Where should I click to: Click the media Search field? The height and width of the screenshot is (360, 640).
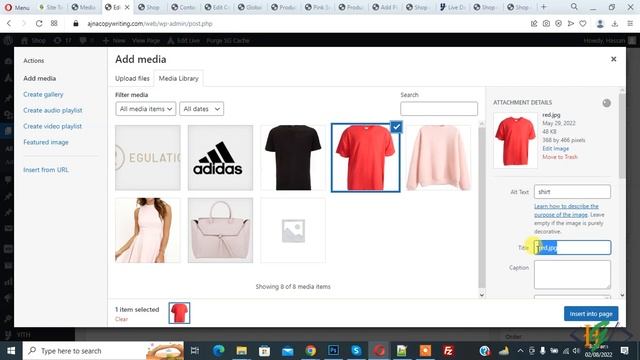pyautogui.click(x=439, y=109)
